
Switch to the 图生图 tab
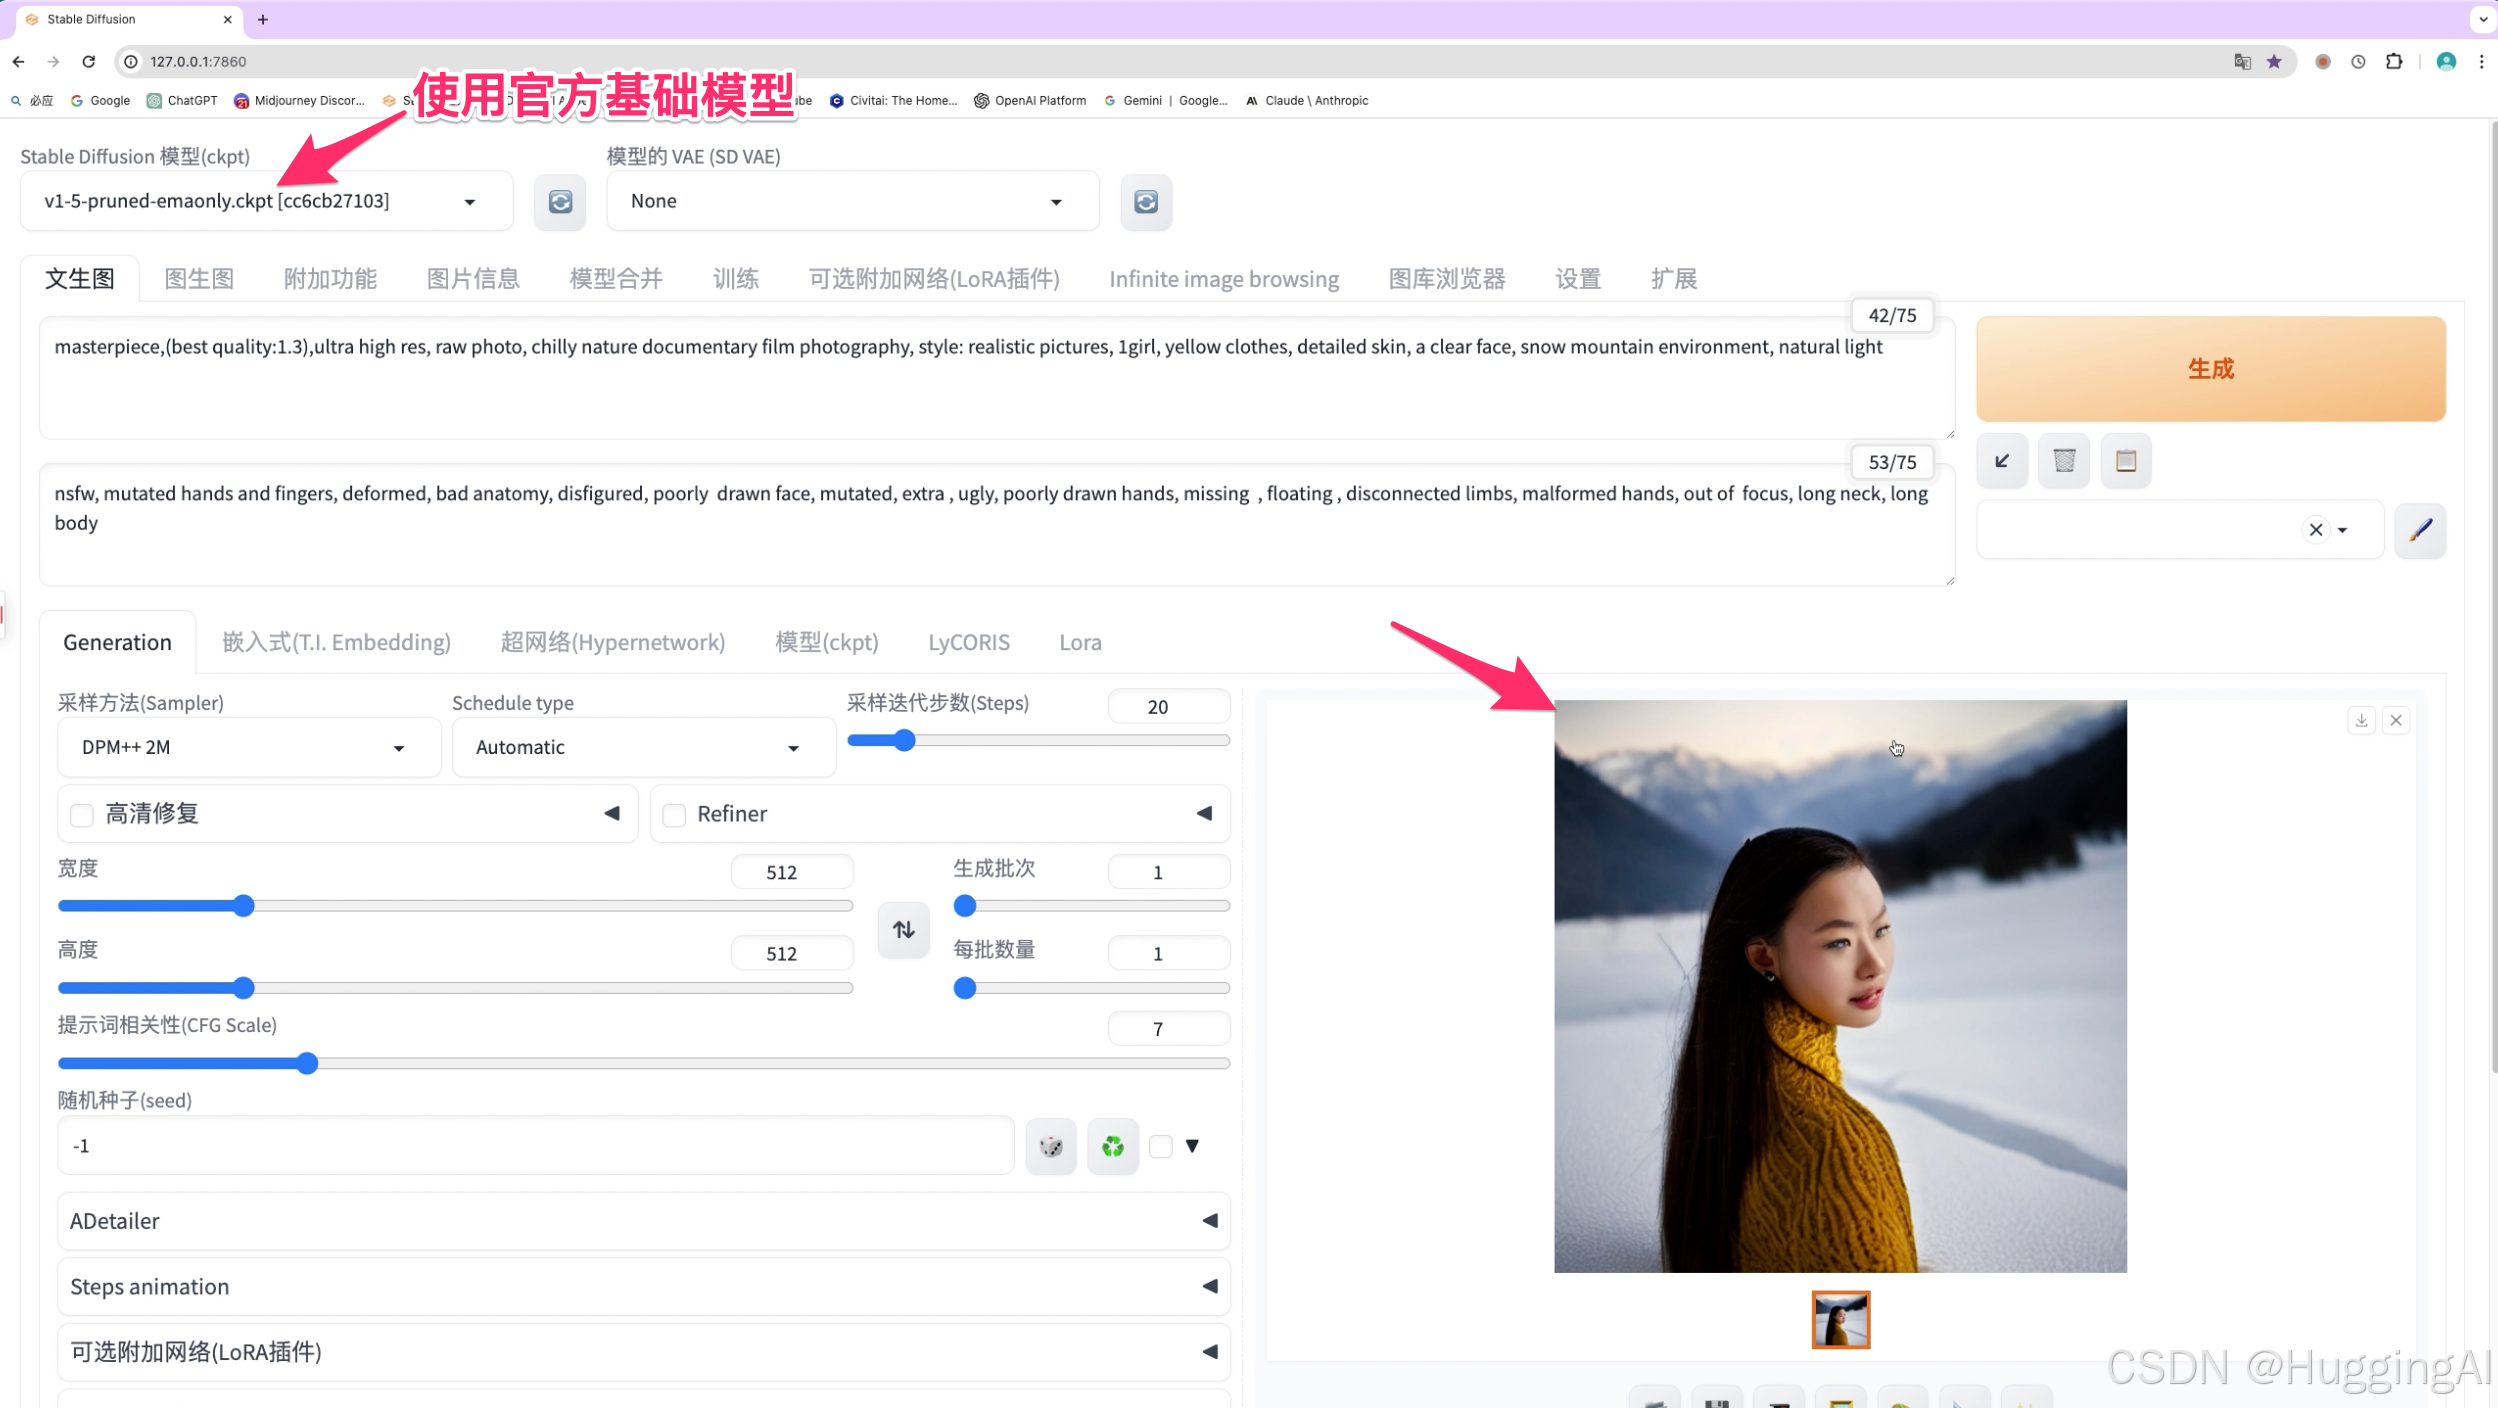tap(197, 278)
